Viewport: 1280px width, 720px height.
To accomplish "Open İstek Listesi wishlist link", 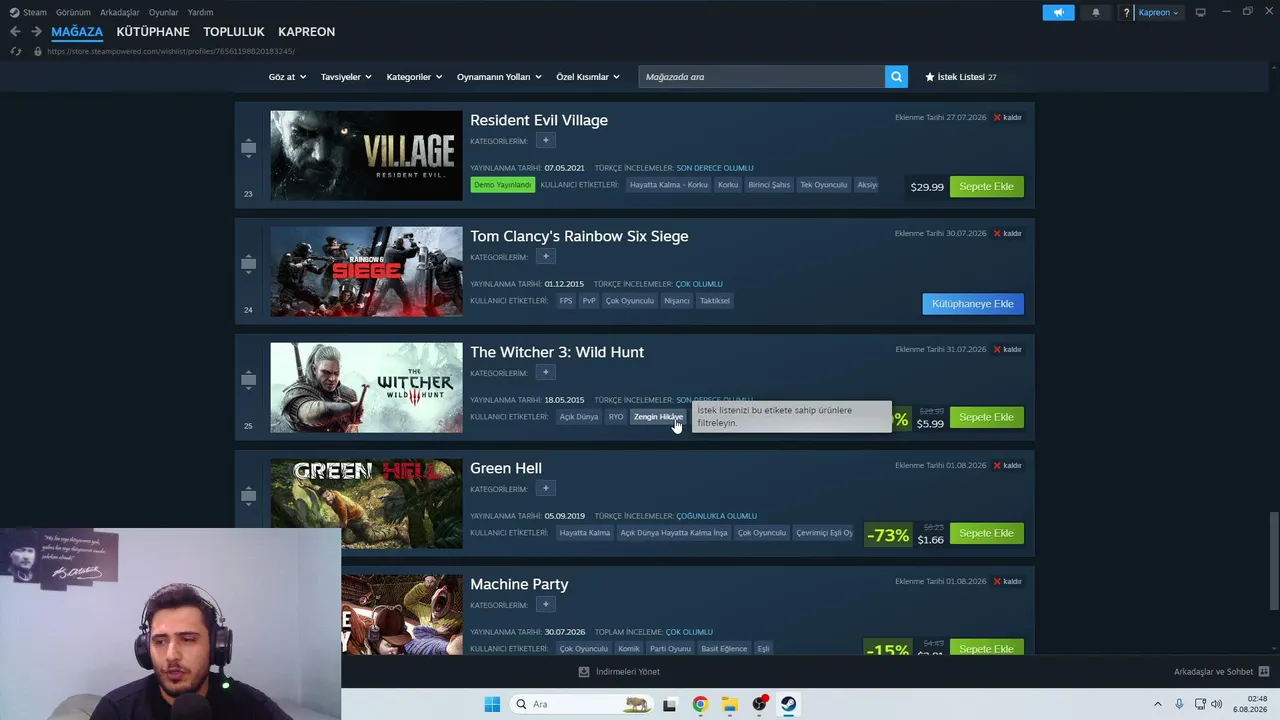I will (x=961, y=77).
